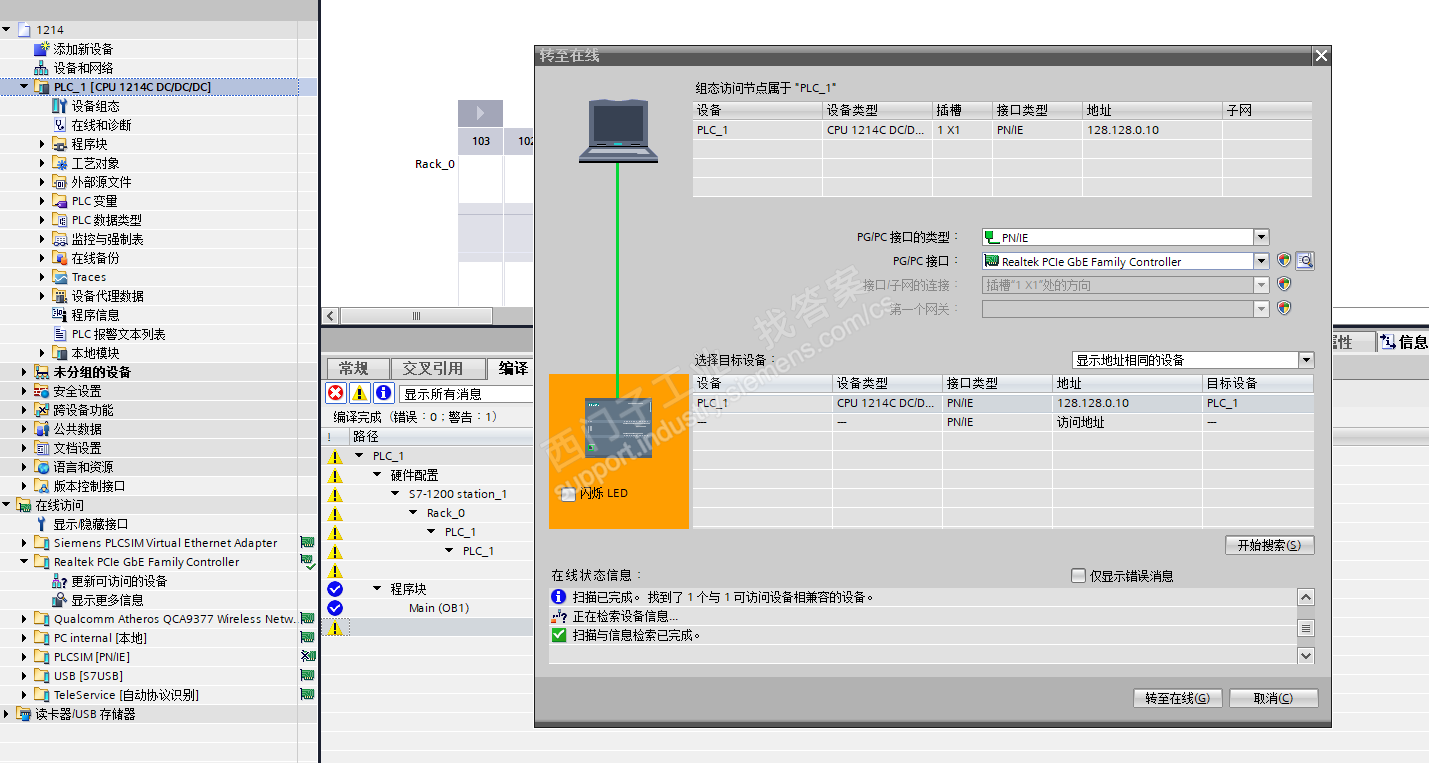The image size is (1429, 763).
Task: Click the 跨设备功能 folder icon
Action: pyautogui.click(x=41, y=410)
